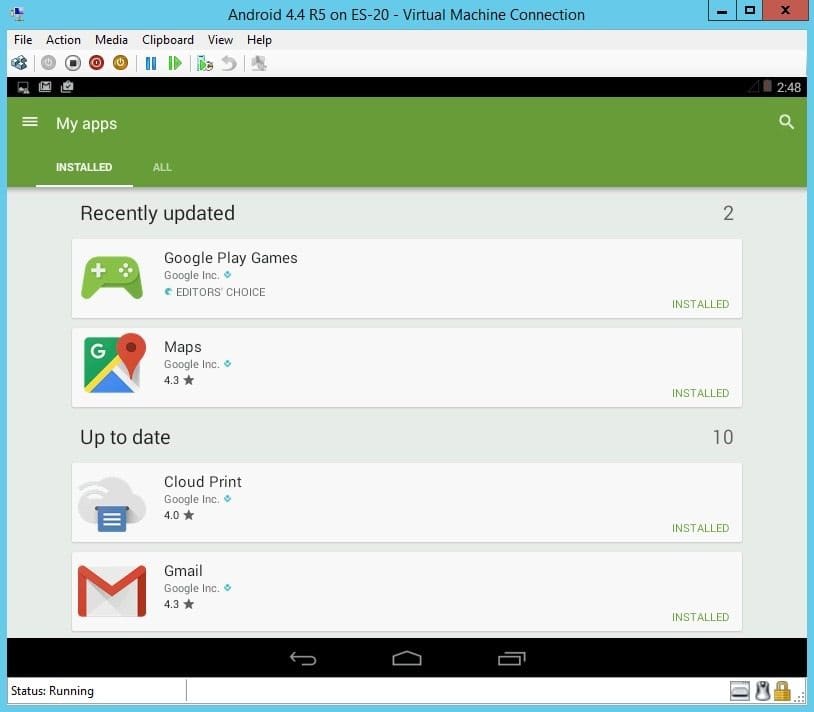This screenshot has height=712, width=814.
Task: Click the Recently updated count 2
Action: pyautogui.click(x=728, y=213)
